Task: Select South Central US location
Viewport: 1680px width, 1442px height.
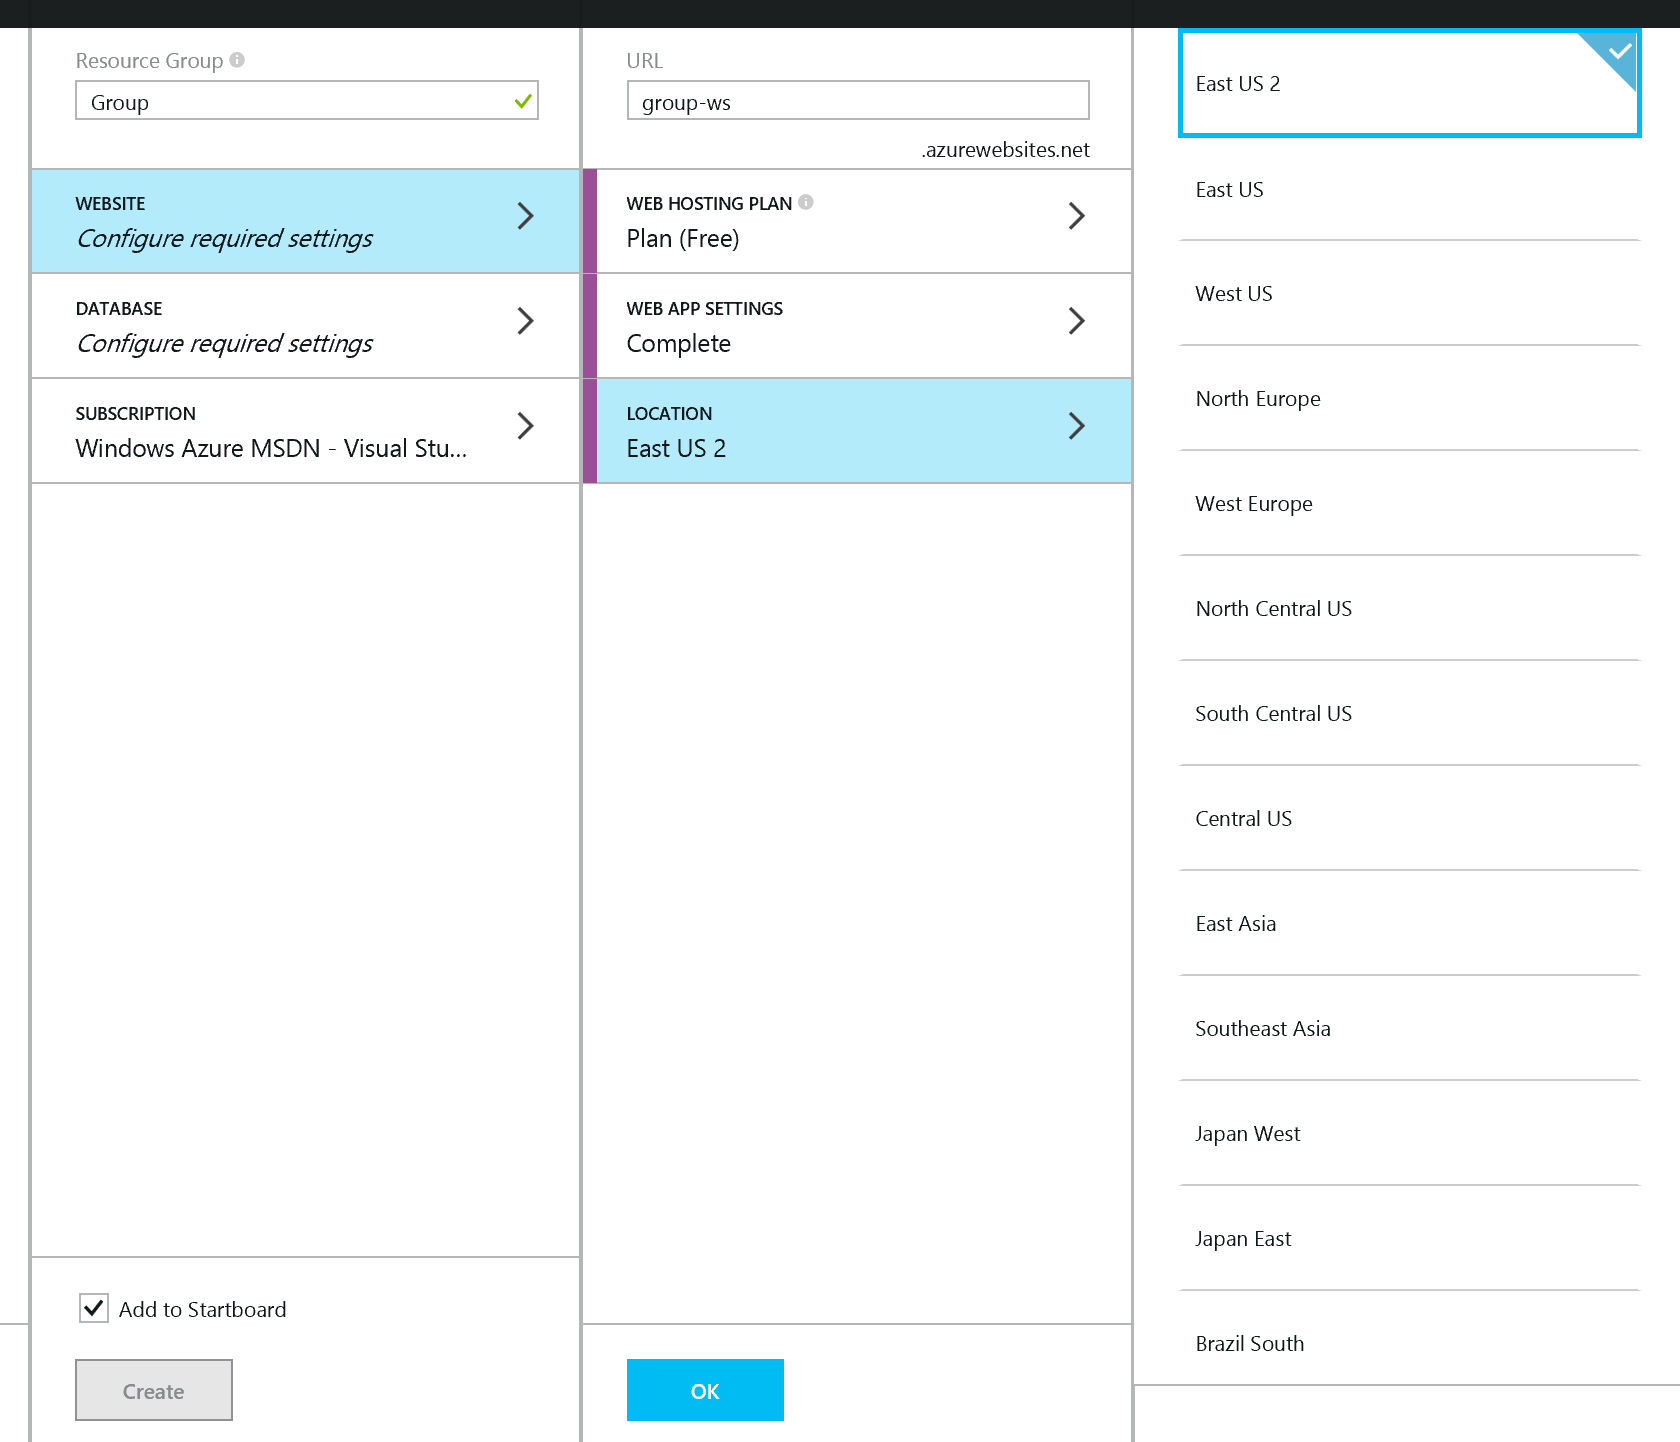Action: [x=1410, y=714]
